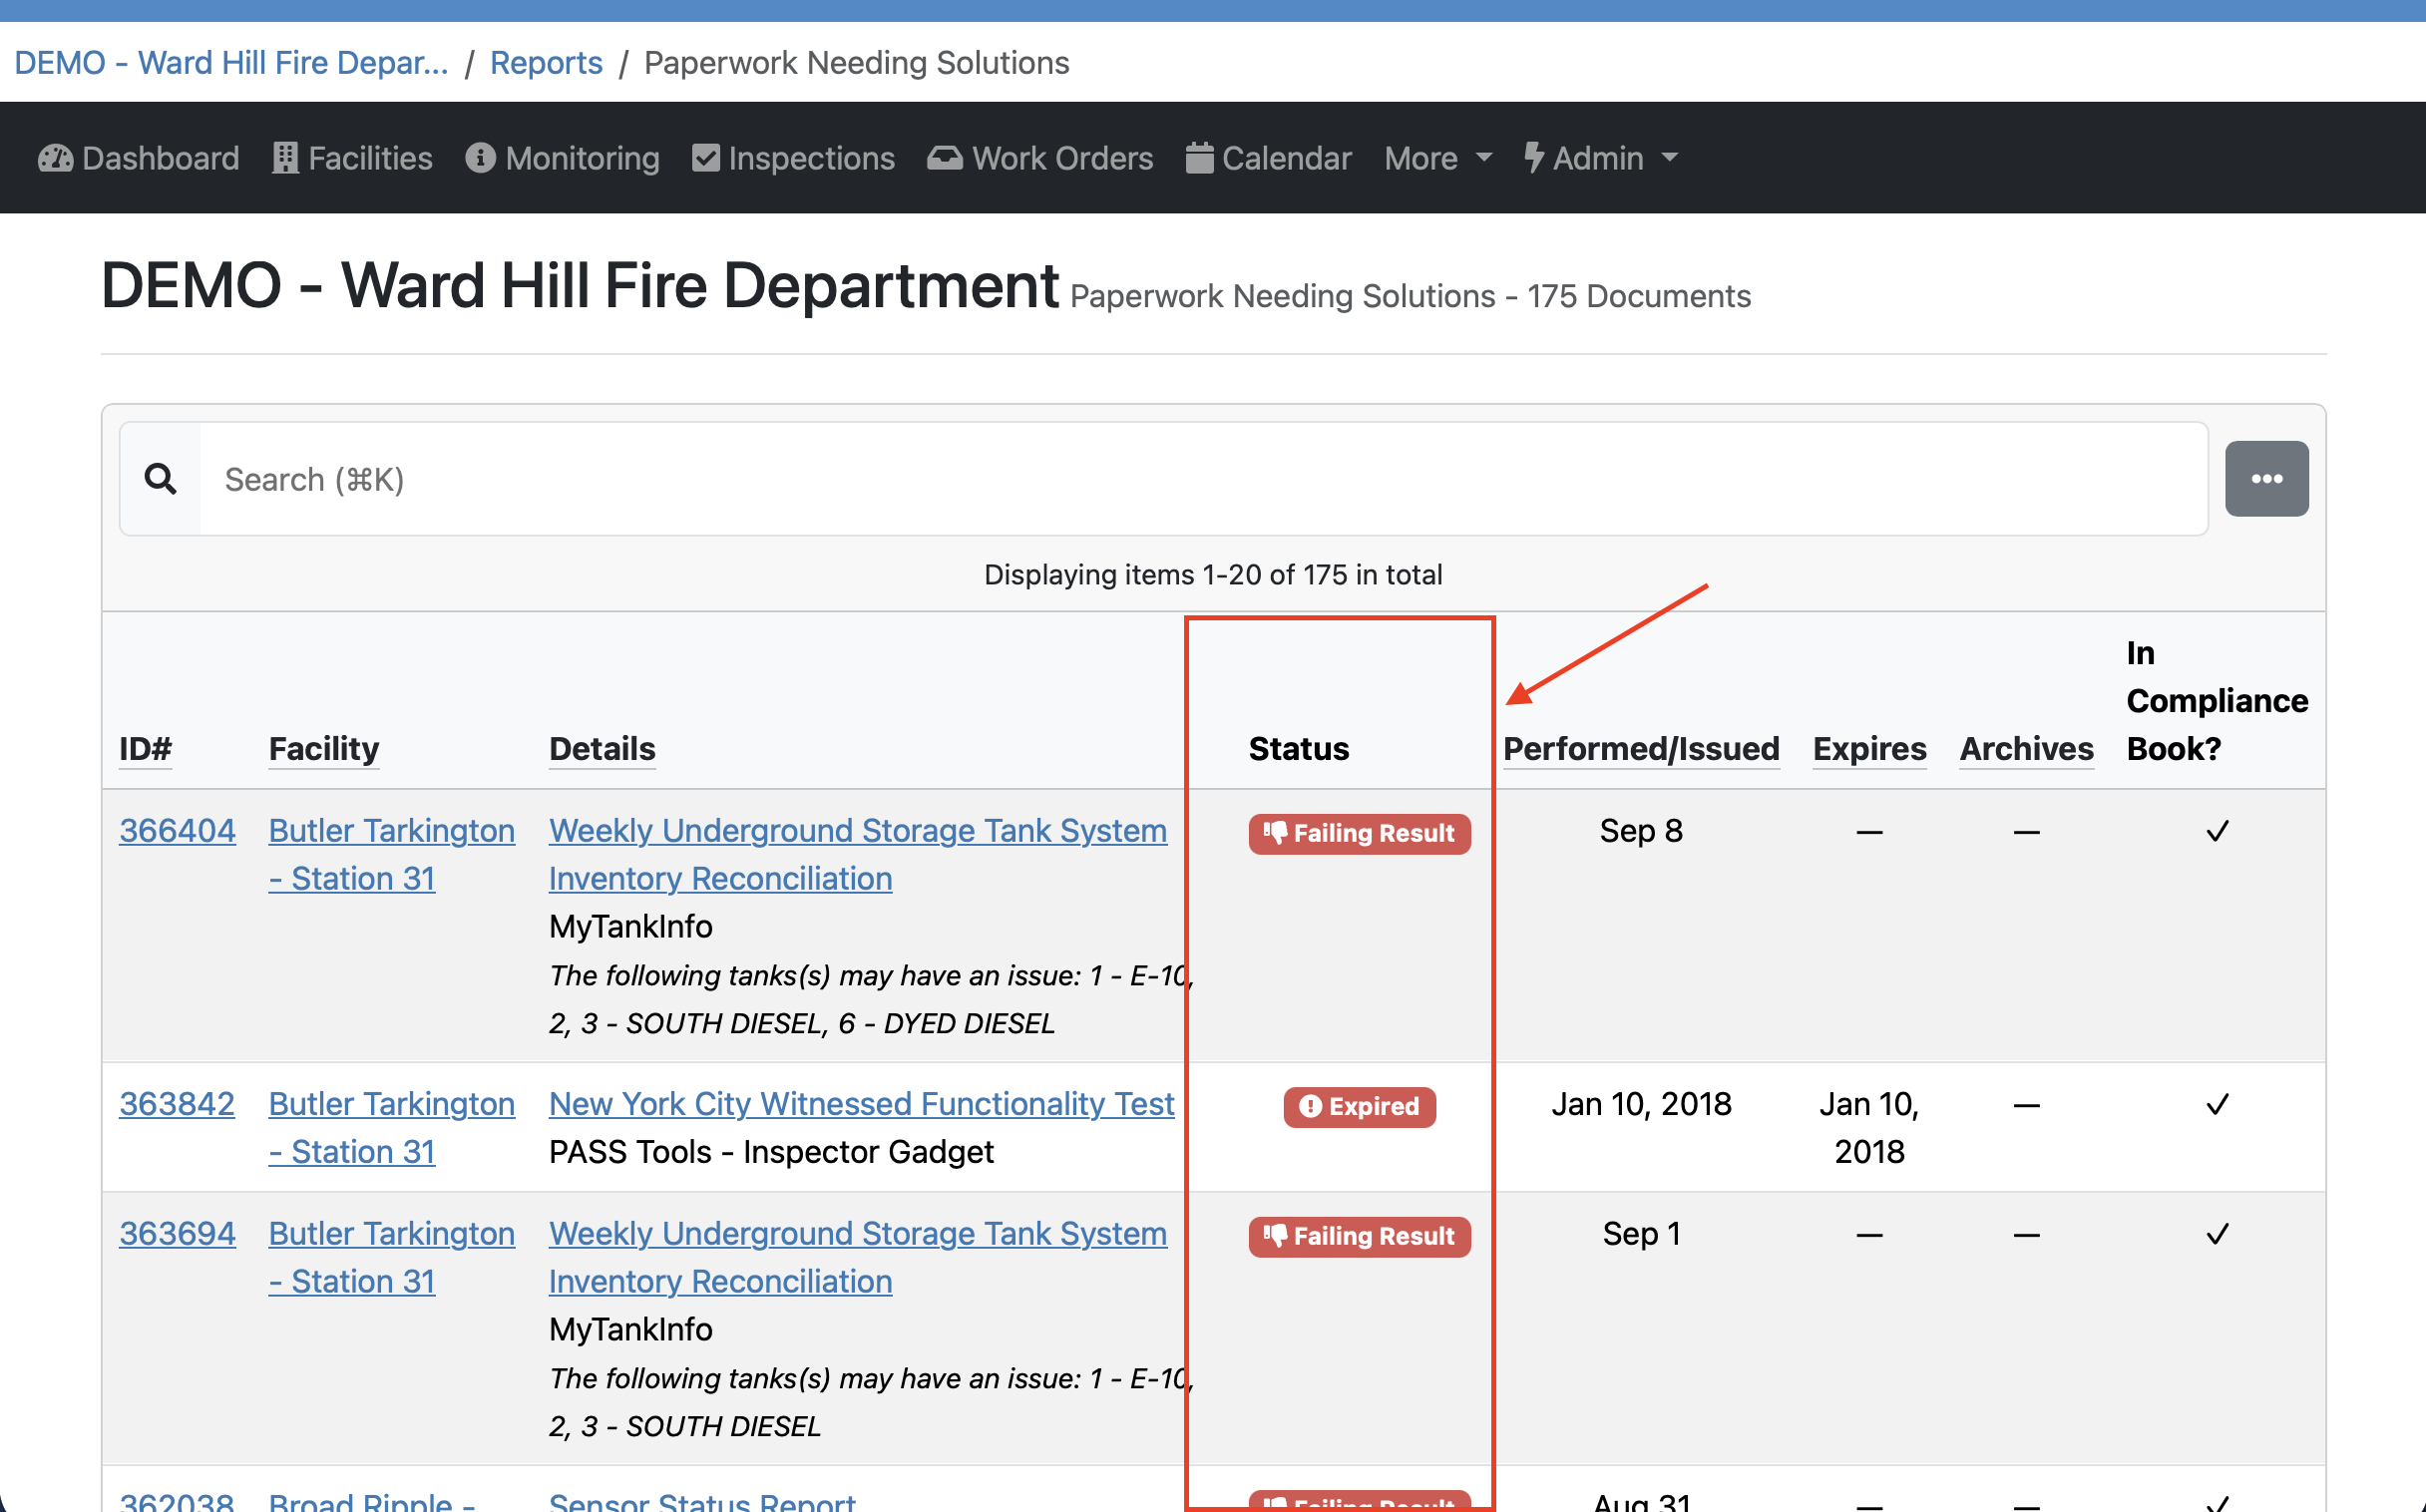Open New York City Witnessed Functionality Test

pos(861,1104)
